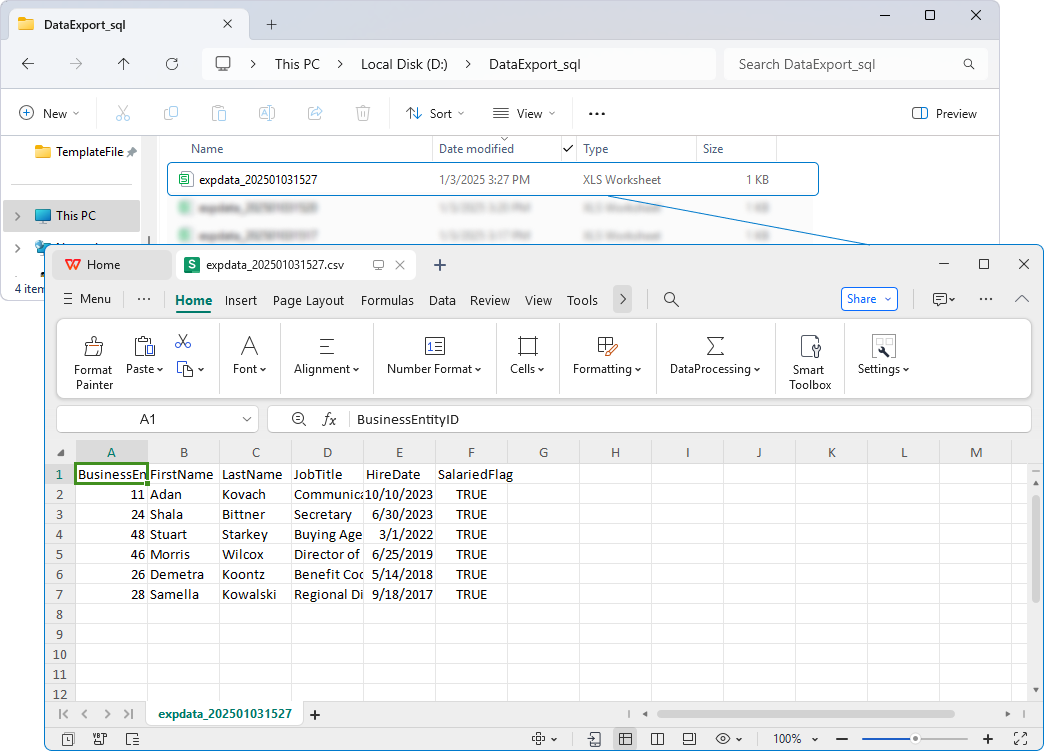Click the vertical scrollbar in sheet
The height and width of the screenshot is (751, 1044).
1036,549
